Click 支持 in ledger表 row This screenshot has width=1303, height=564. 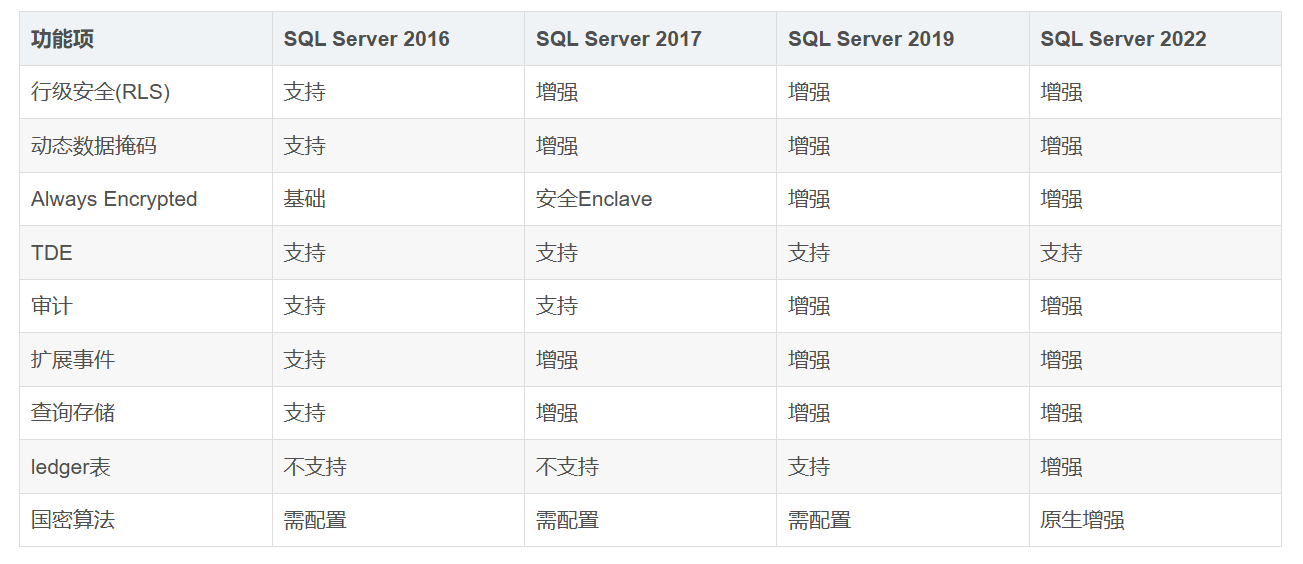pyautogui.click(x=809, y=467)
